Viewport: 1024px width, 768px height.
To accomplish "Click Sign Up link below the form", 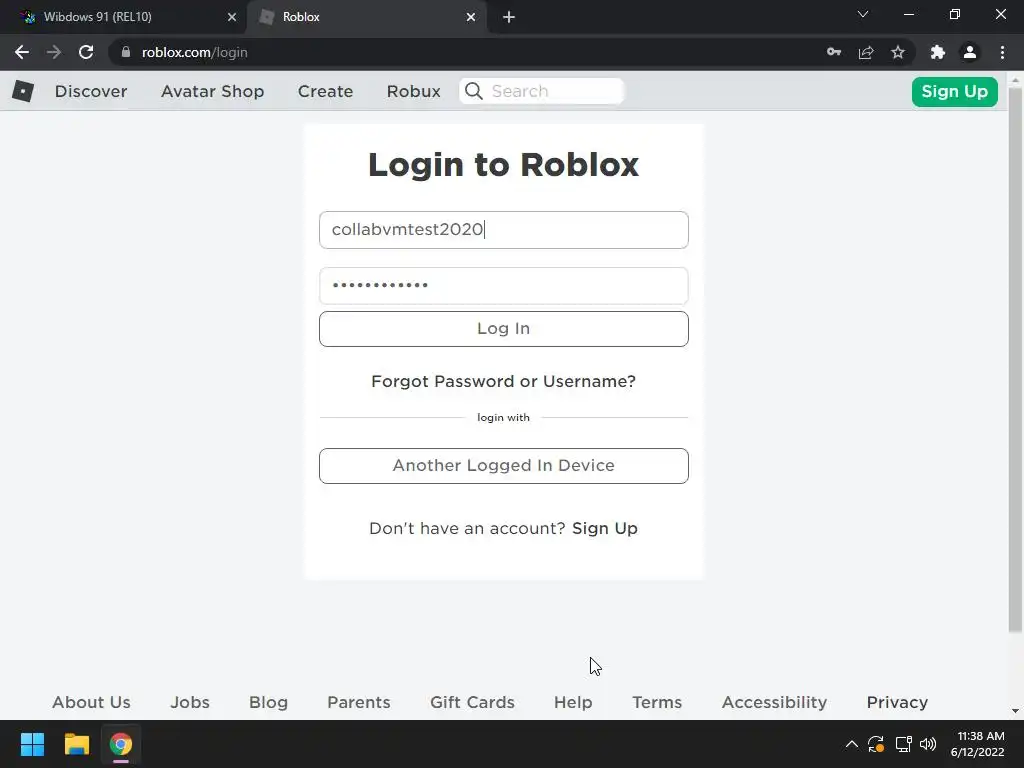I will (605, 528).
